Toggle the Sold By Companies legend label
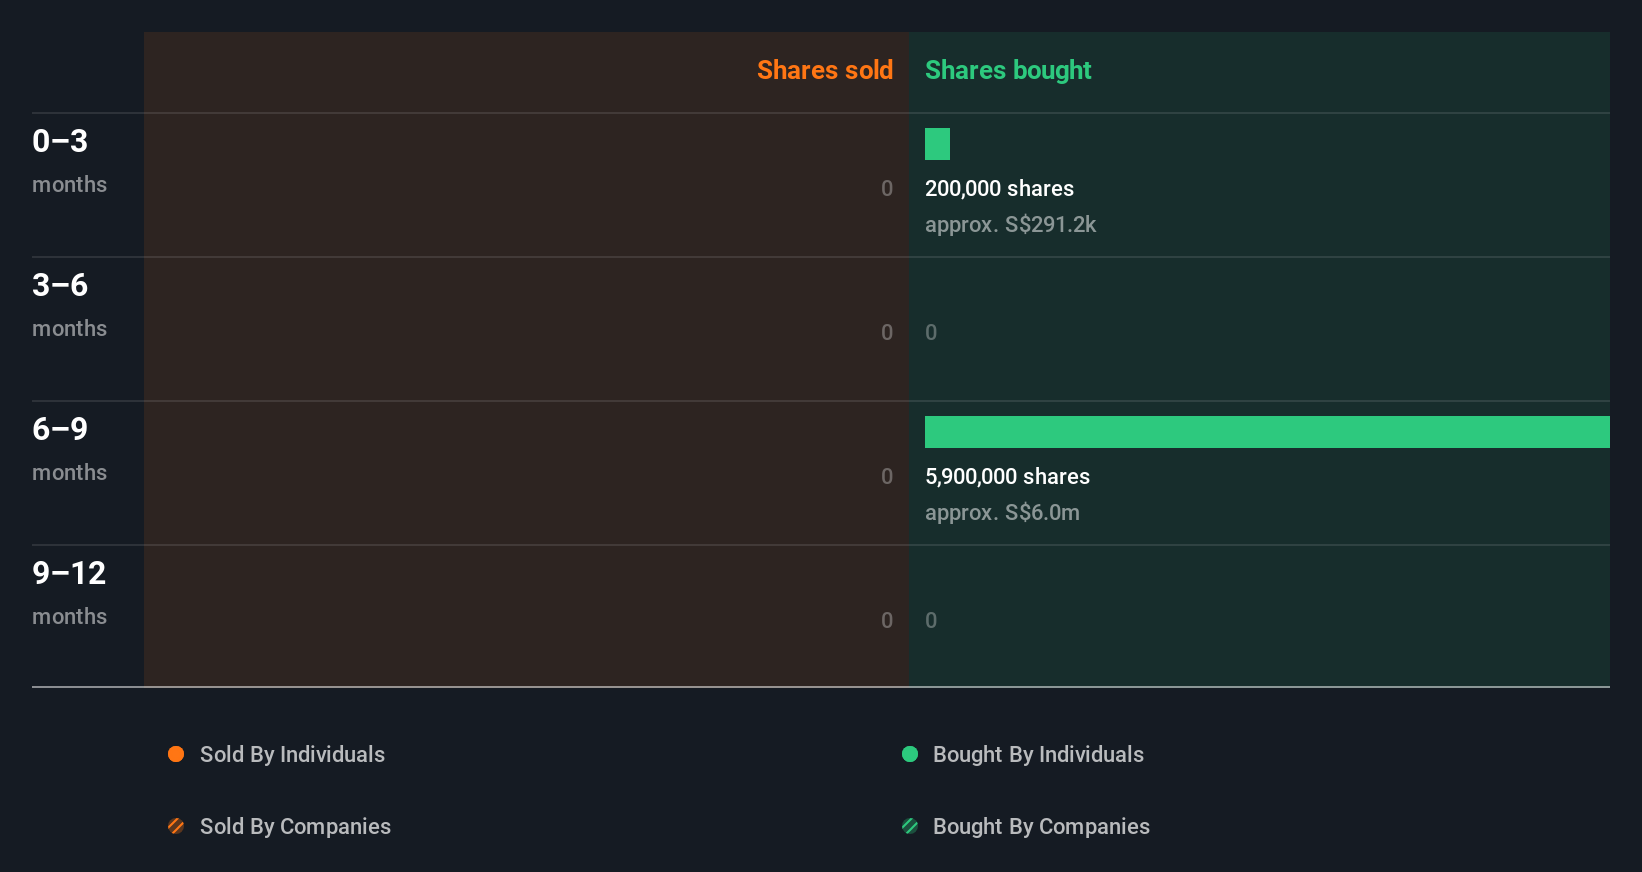The height and width of the screenshot is (872, 1642). click(x=295, y=826)
